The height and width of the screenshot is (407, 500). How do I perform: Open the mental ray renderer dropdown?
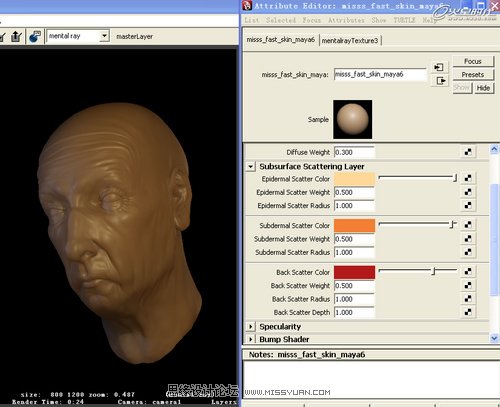click(x=104, y=36)
